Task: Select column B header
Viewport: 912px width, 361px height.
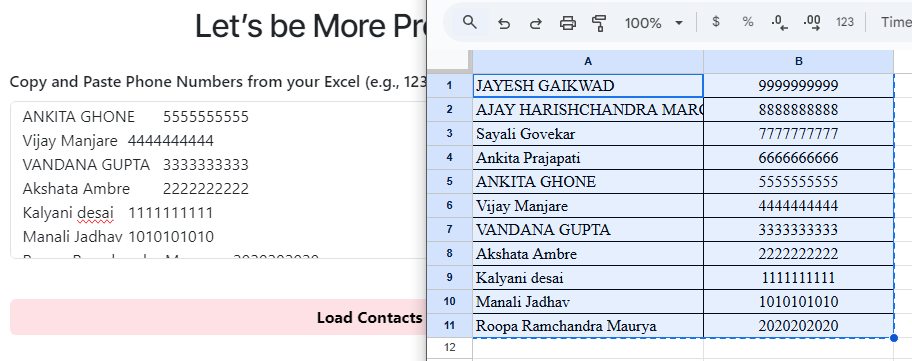Action: pyautogui.click(x=799, y=62)
